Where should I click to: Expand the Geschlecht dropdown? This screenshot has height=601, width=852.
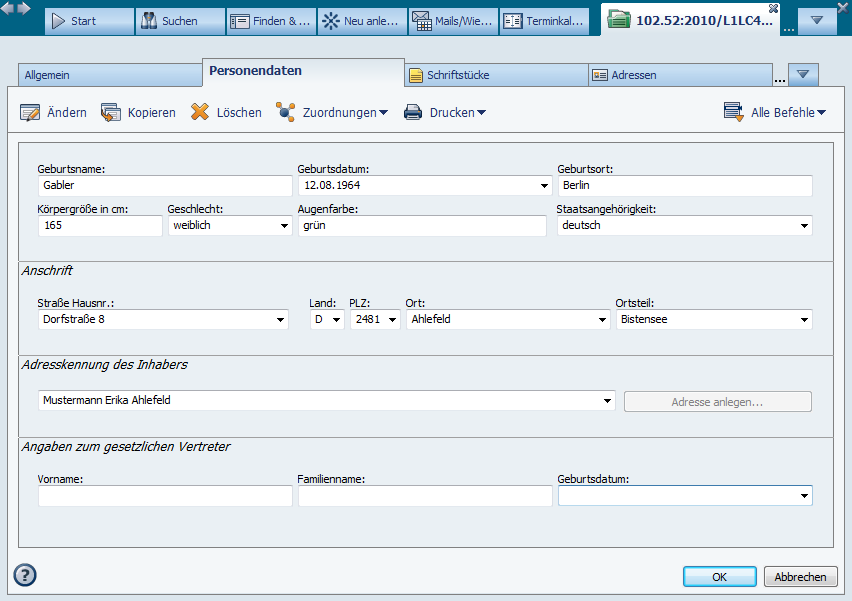tap(283, 226)
